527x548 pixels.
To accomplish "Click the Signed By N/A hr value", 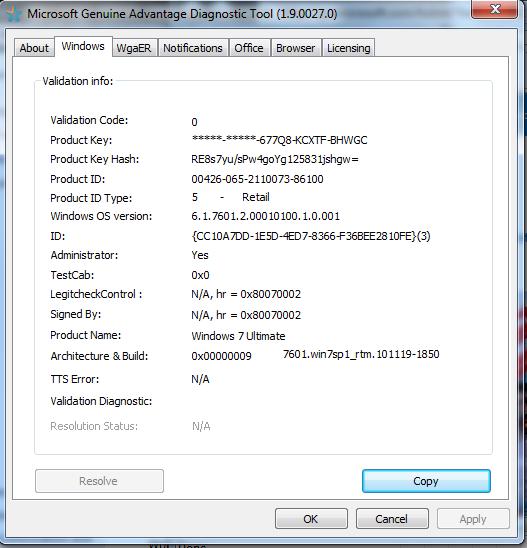I will click(246, 315).
